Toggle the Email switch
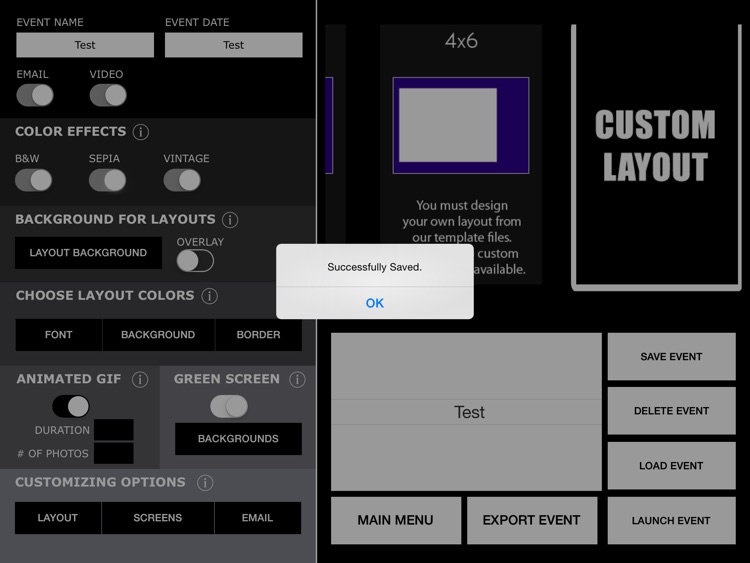Image resolution: width=750 pixels, height=563 pixels. [x=35, y=95]
